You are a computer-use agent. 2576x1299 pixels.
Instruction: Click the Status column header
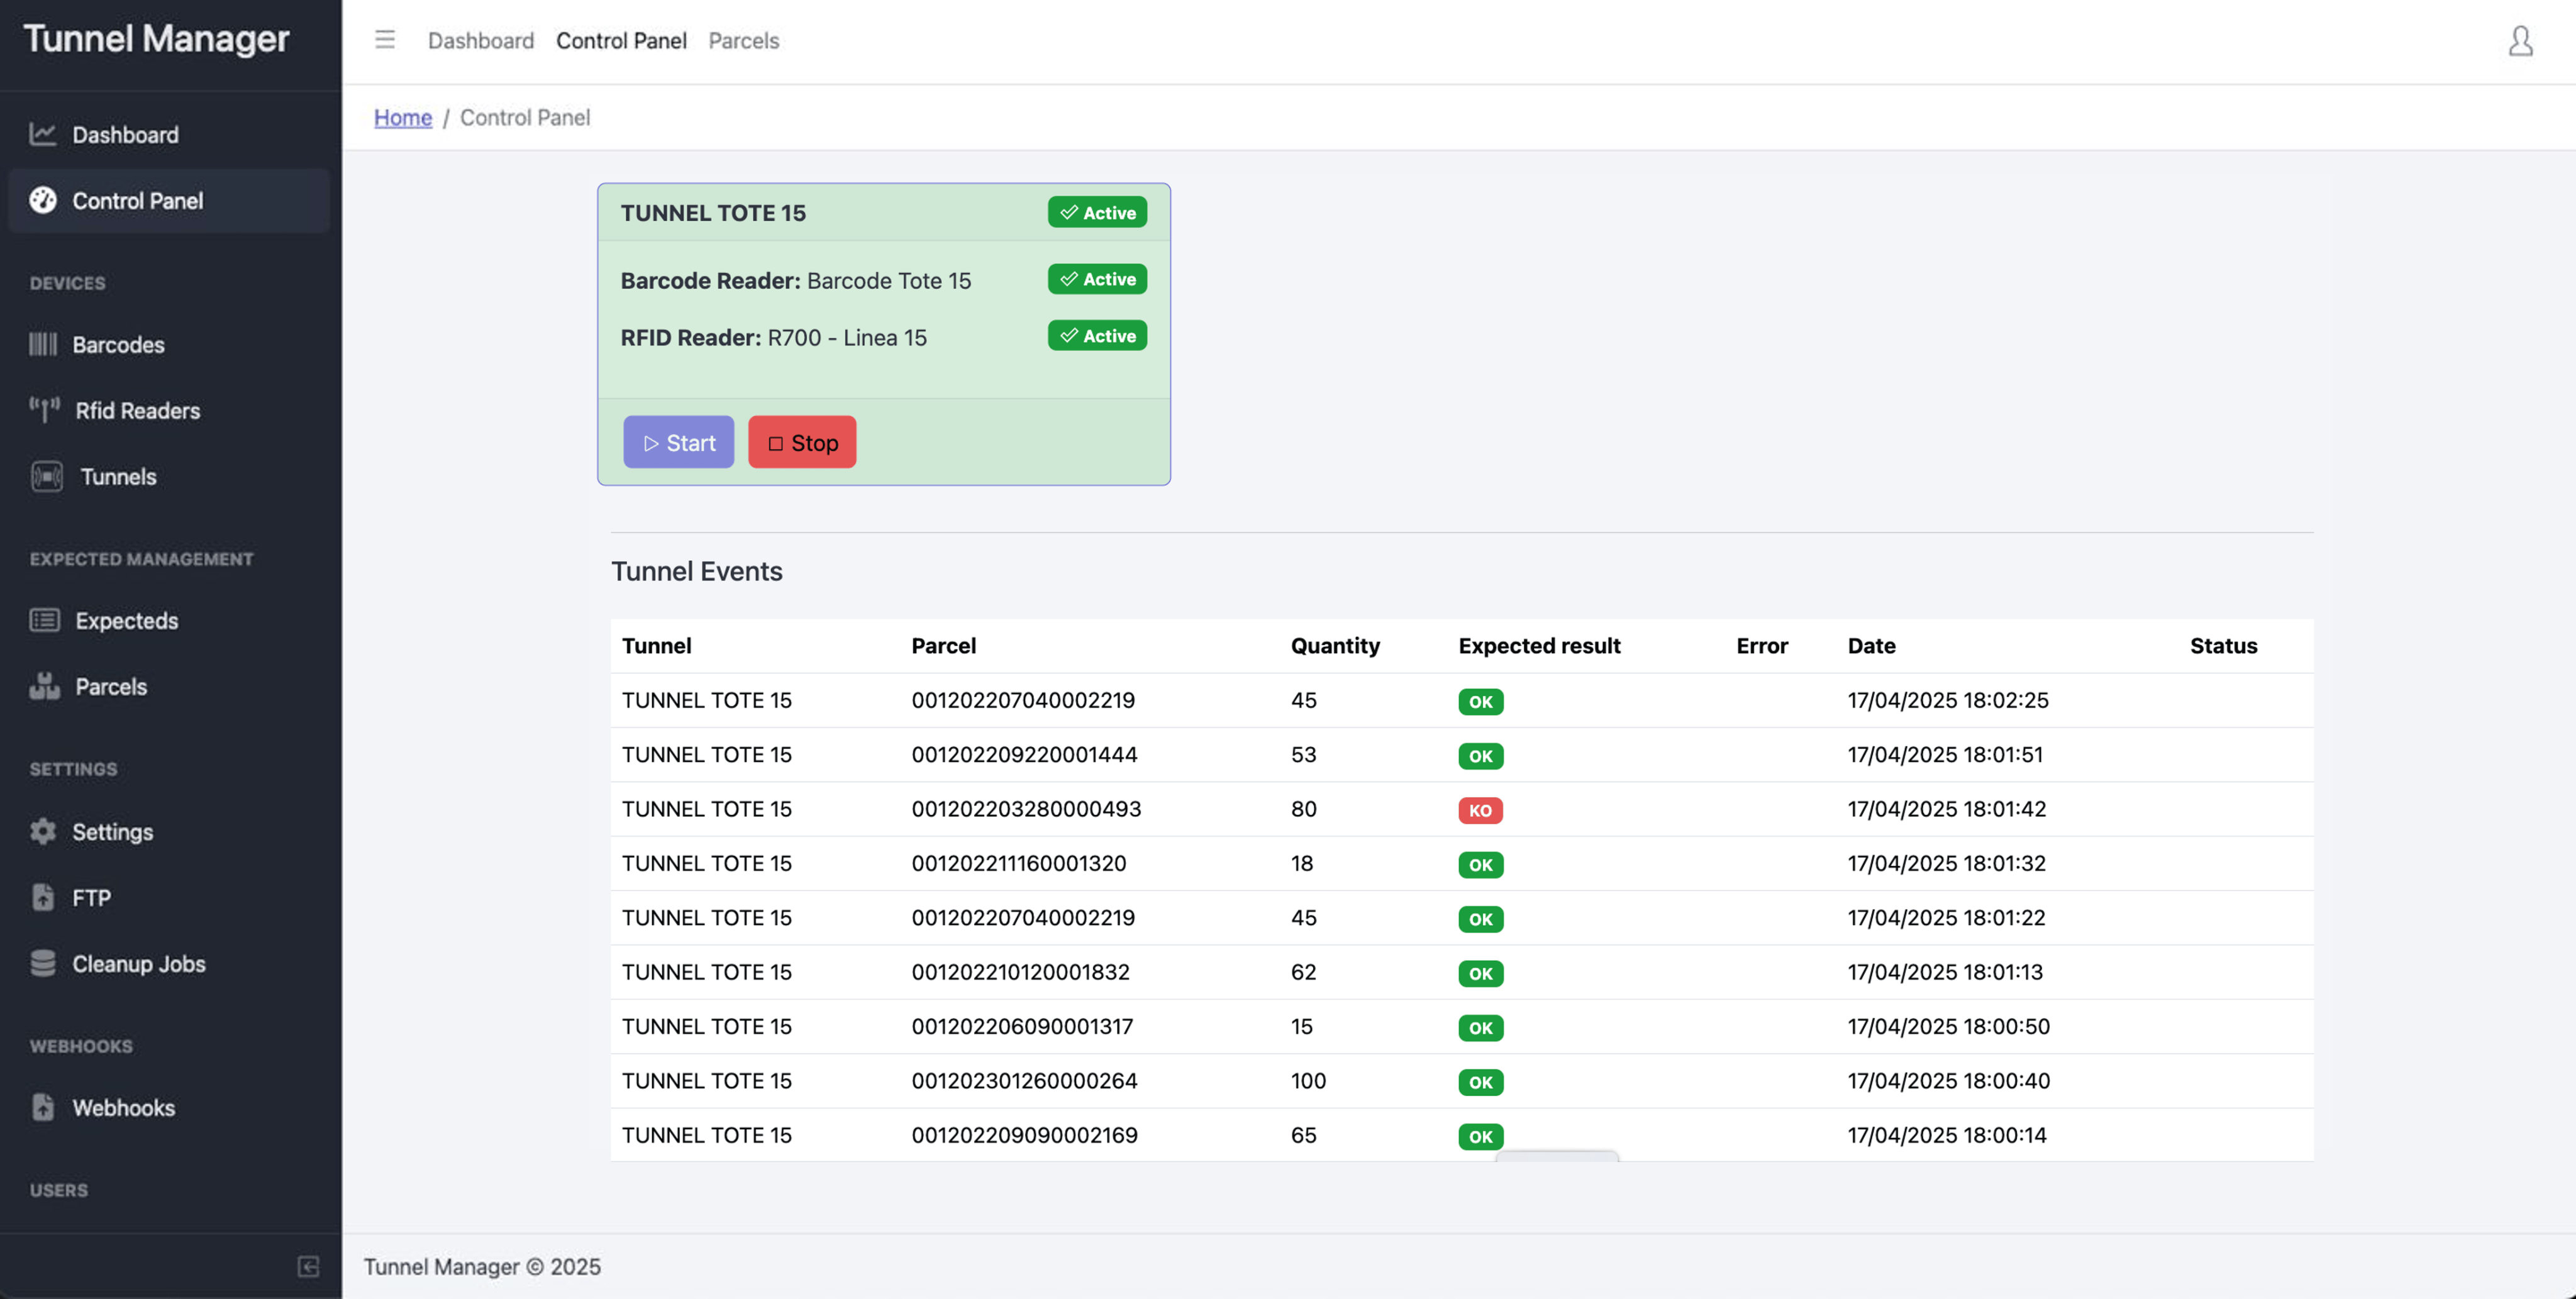click(x=2223, y=646)
